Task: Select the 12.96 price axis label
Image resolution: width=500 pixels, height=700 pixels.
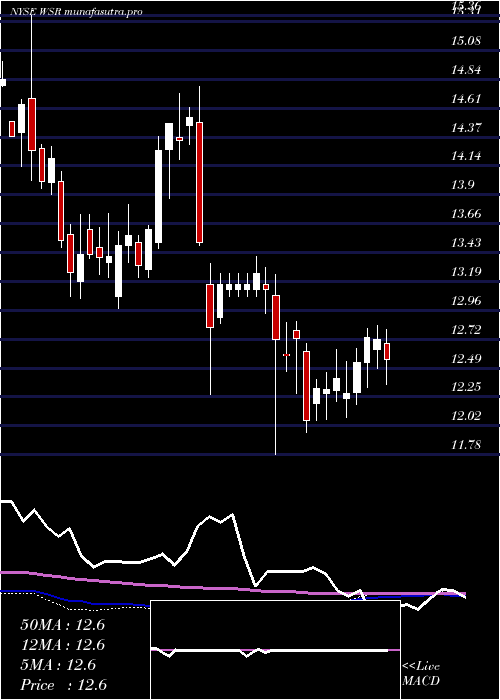Action: click(x=466, y=300)
